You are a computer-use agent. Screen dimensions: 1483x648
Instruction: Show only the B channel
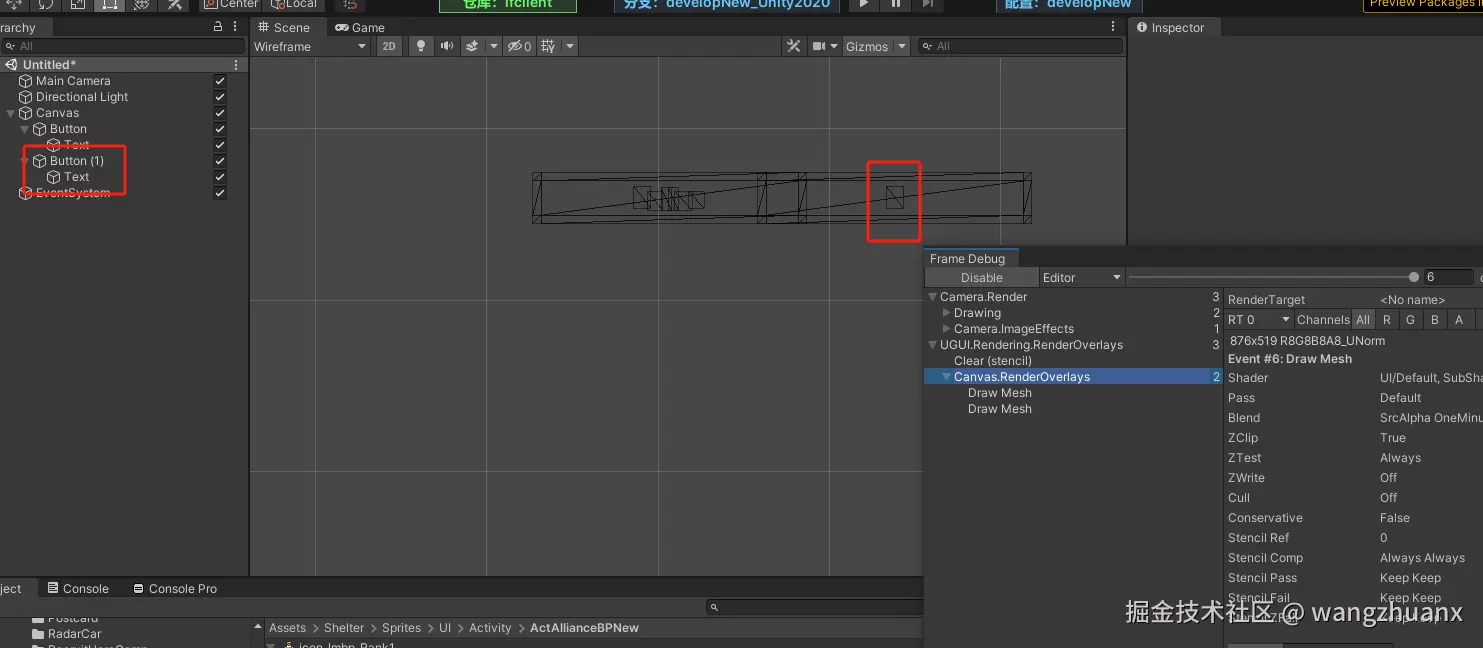pos(1435,320)
